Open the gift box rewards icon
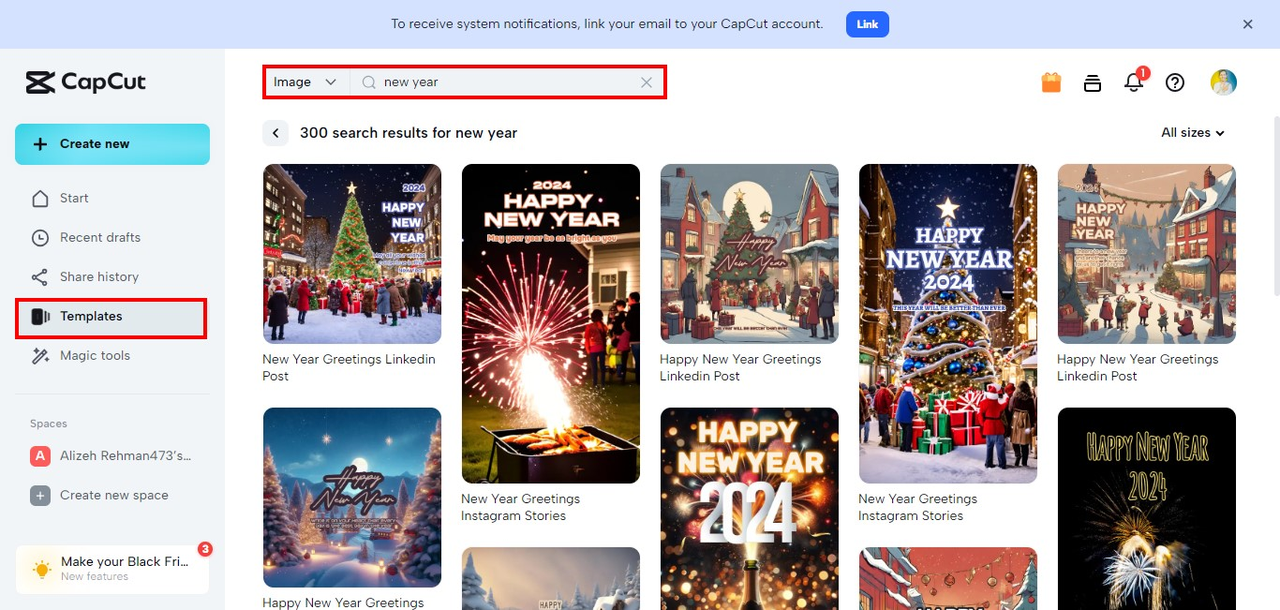The width and height of the screenshot is (1280, 610). coord(1051,83)
